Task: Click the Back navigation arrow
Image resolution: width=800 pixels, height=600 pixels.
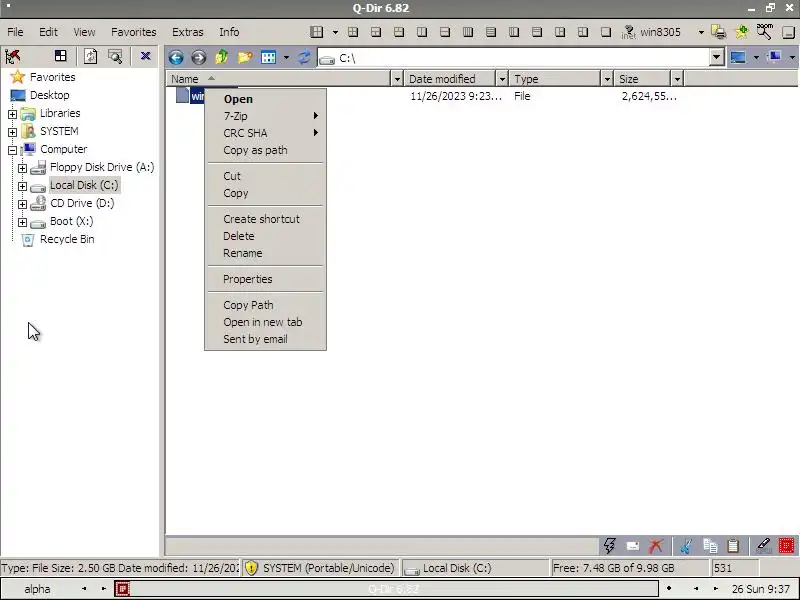Action: coord(176,57)
